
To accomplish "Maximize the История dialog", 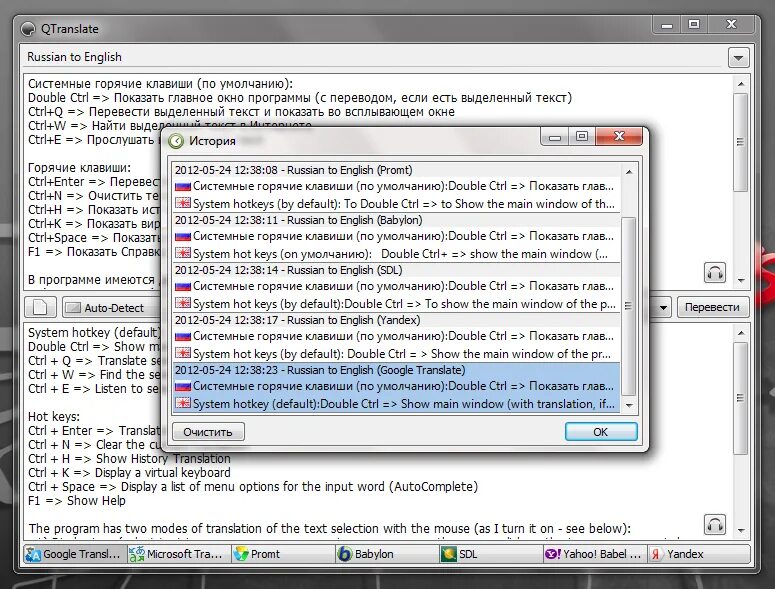I will [x=582, y=136].
